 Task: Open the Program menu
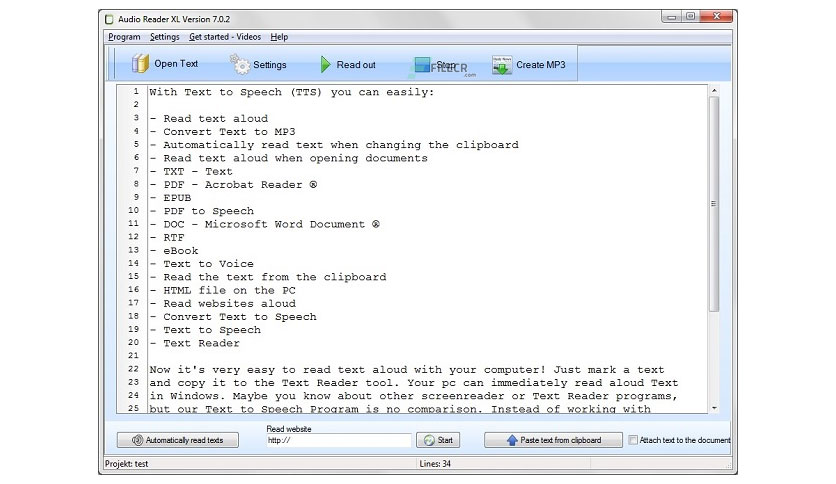pyautogui.click(x=124, y=37)
